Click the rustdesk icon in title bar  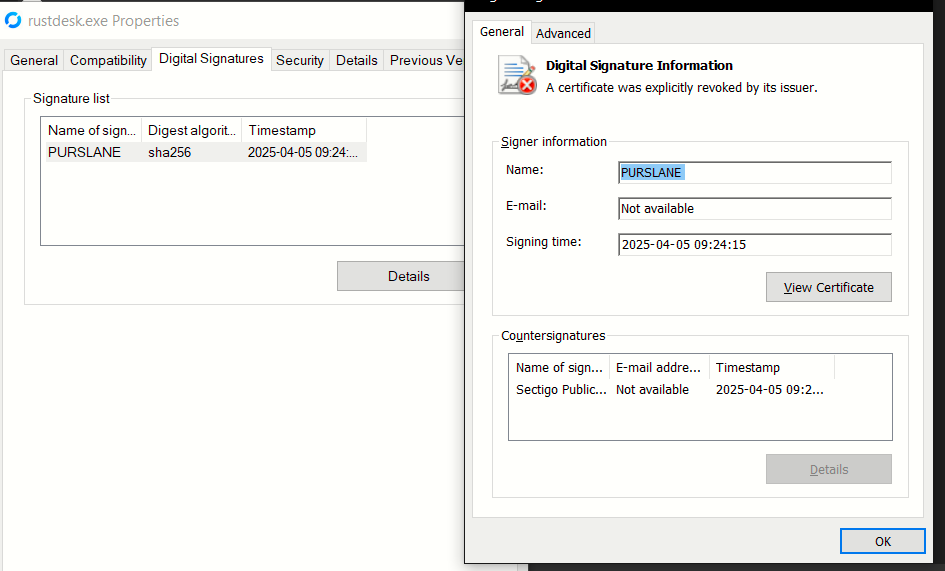click(x=13, y=20)
